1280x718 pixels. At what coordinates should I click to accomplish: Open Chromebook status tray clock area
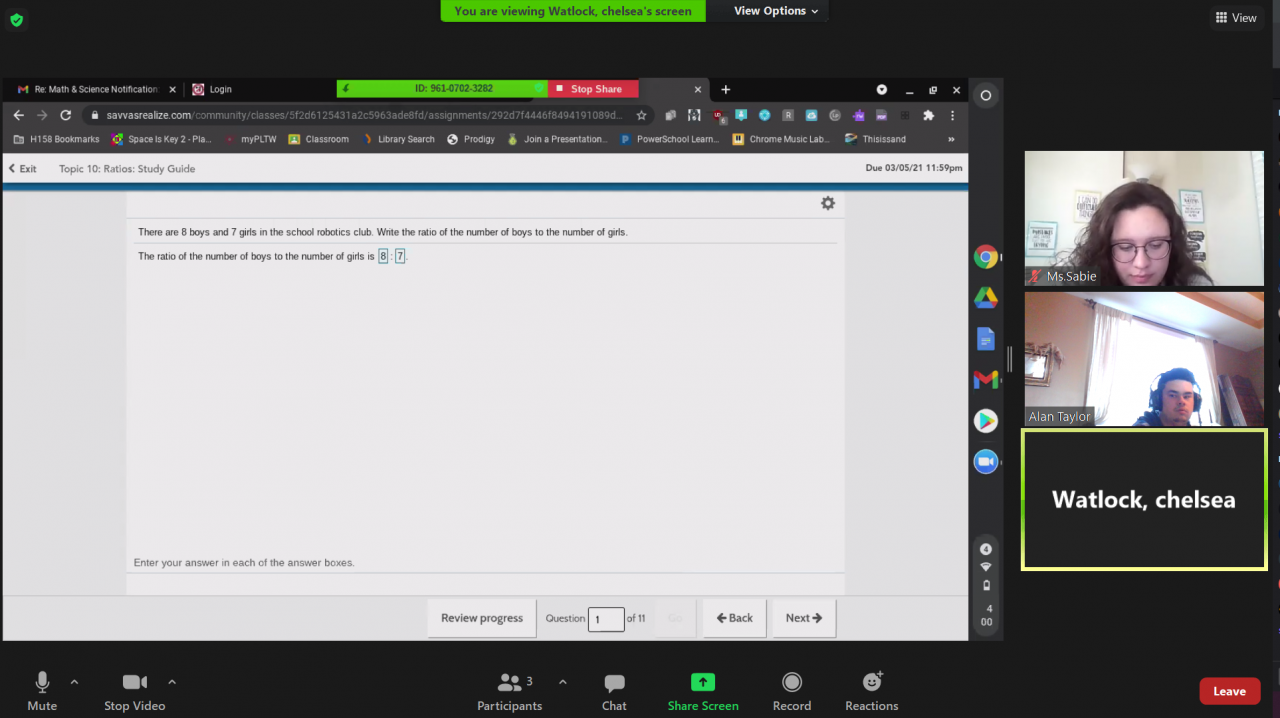[x=986, y=587]
